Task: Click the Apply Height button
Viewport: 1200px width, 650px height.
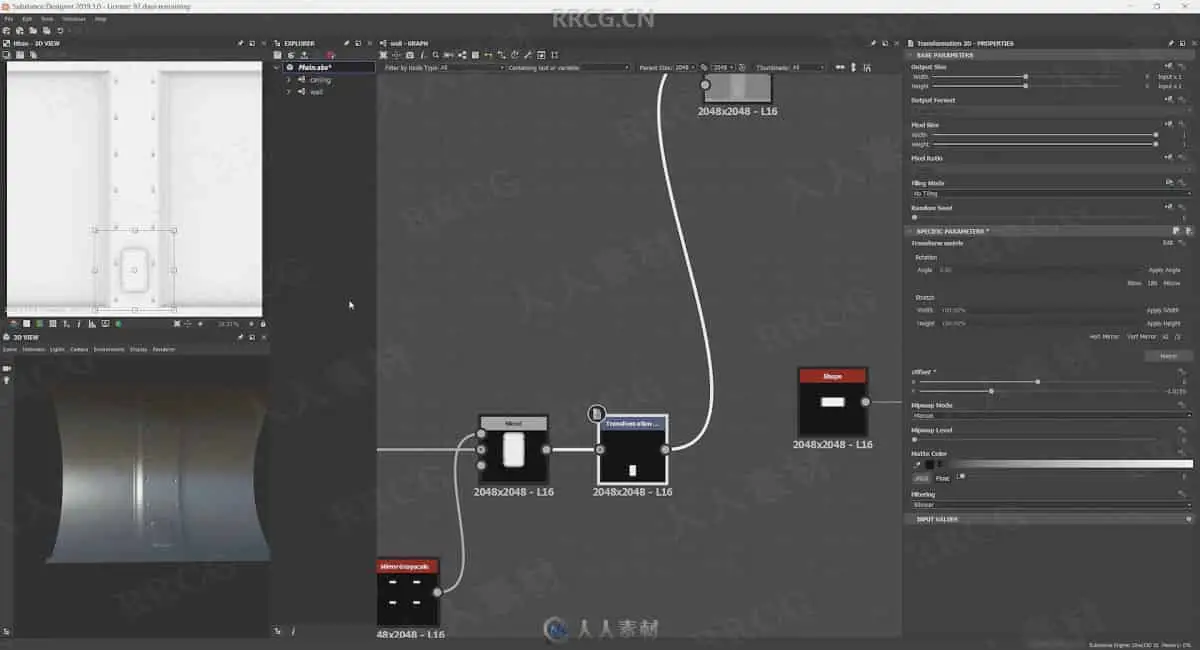Action: (1163, 324)
